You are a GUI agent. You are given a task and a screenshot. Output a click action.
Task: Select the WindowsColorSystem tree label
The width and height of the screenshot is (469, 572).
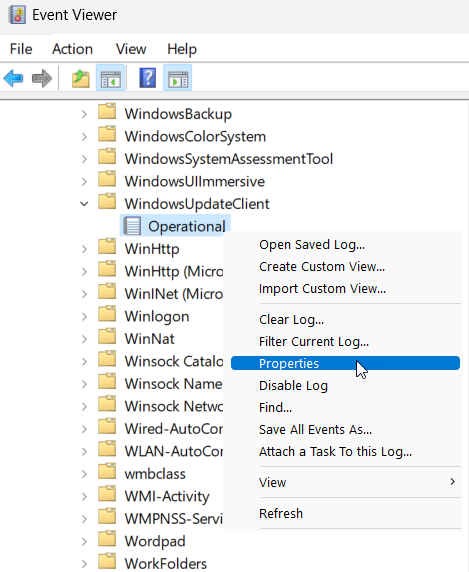pos(195,137)
